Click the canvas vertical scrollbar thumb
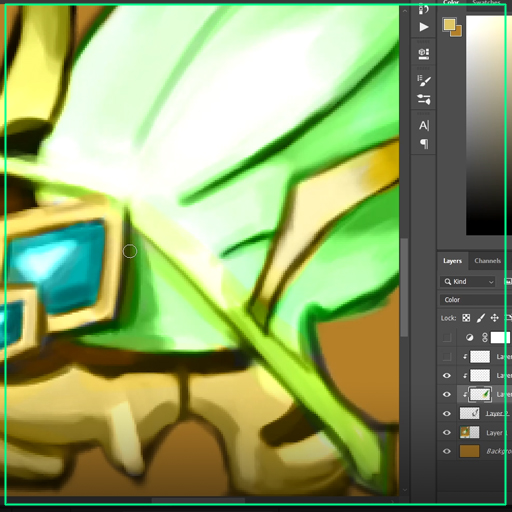This screenshot has height=512, width=512. point(404,287)
